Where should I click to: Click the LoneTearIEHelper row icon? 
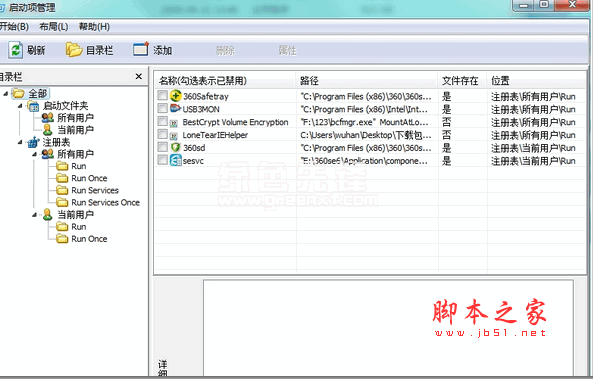point(174,135)
